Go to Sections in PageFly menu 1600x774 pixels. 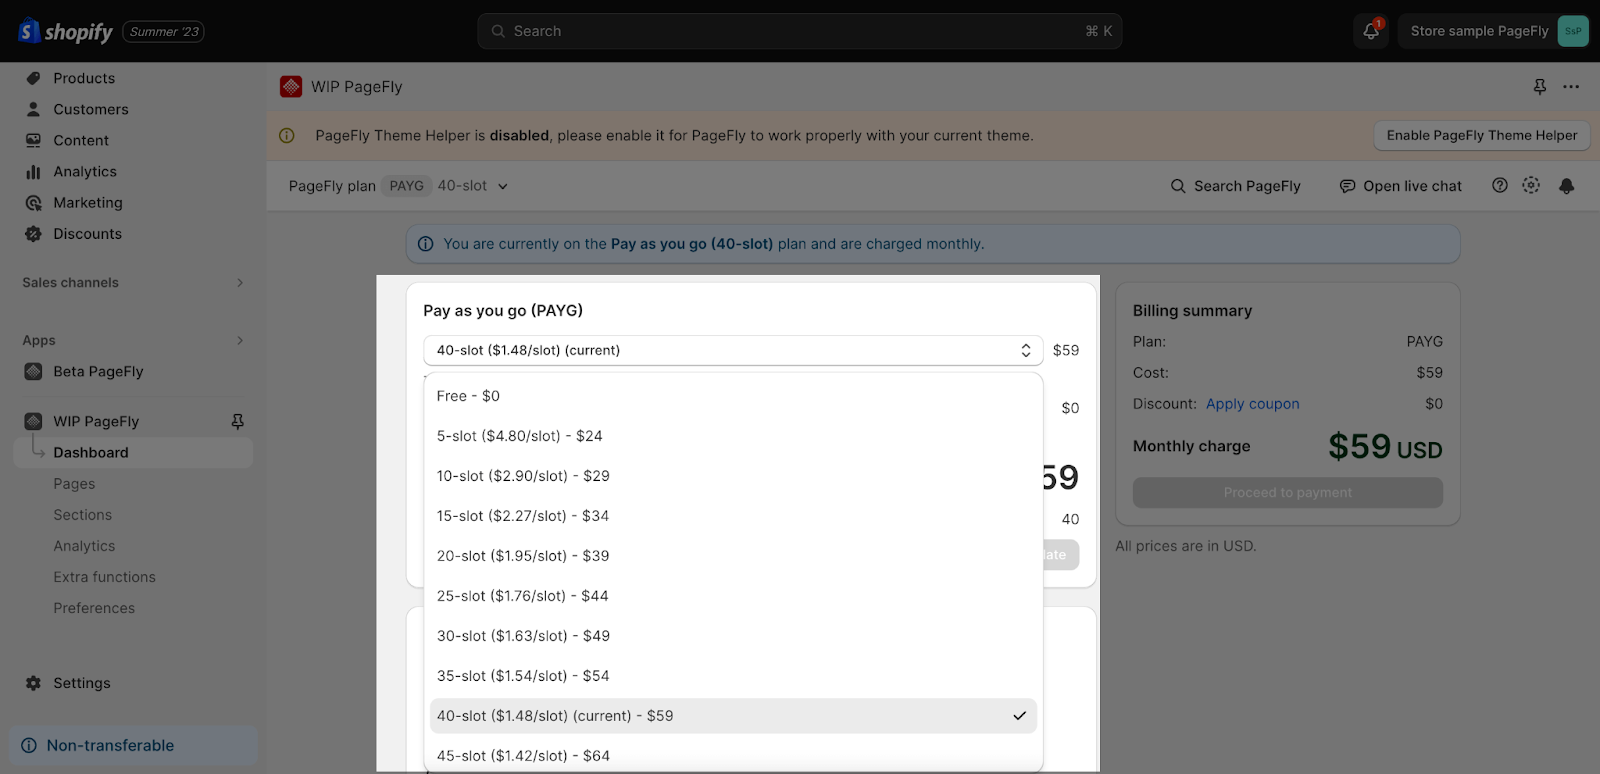[x=82, y=515]
